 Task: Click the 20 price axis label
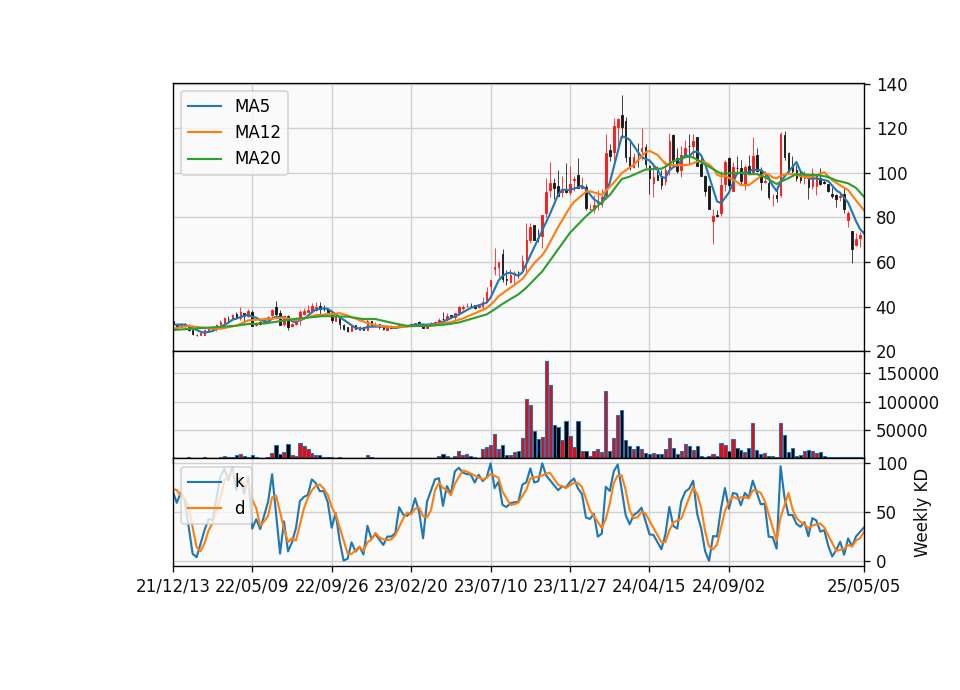pyautogui.click(x=887, y=352)
